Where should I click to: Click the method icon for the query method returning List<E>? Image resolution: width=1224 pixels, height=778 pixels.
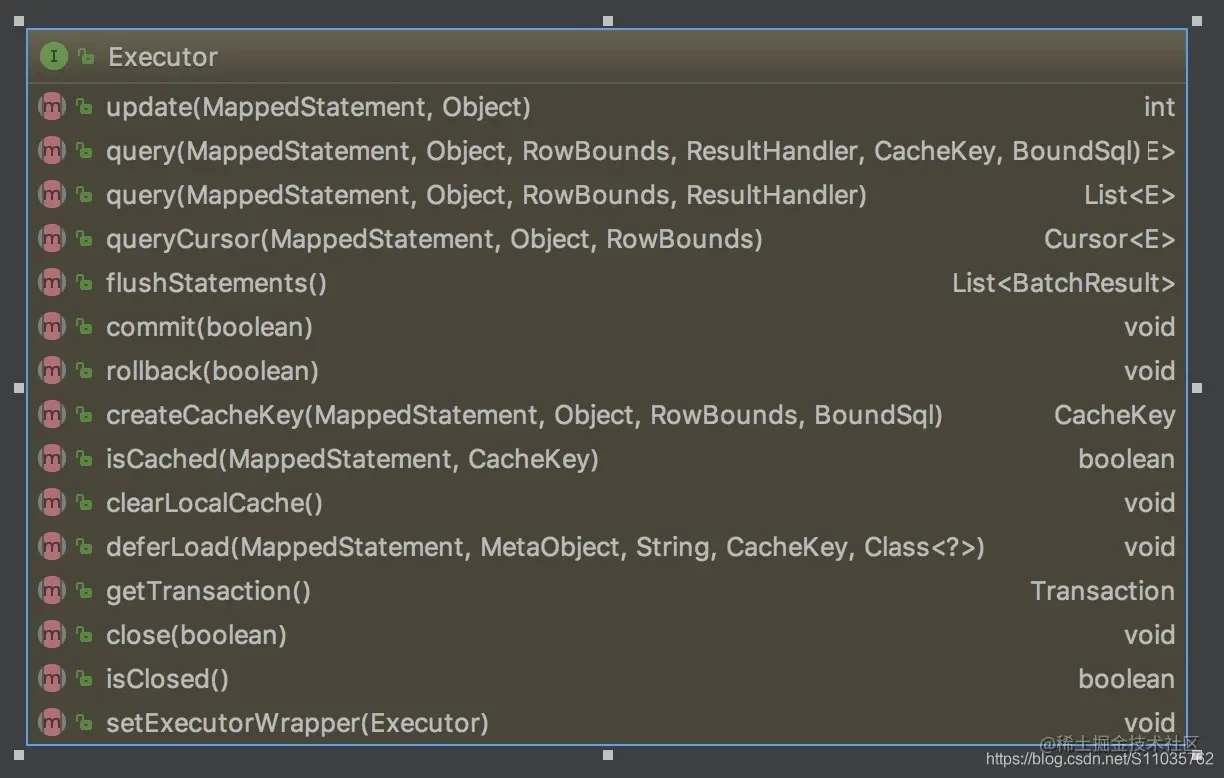click(52, 195)
